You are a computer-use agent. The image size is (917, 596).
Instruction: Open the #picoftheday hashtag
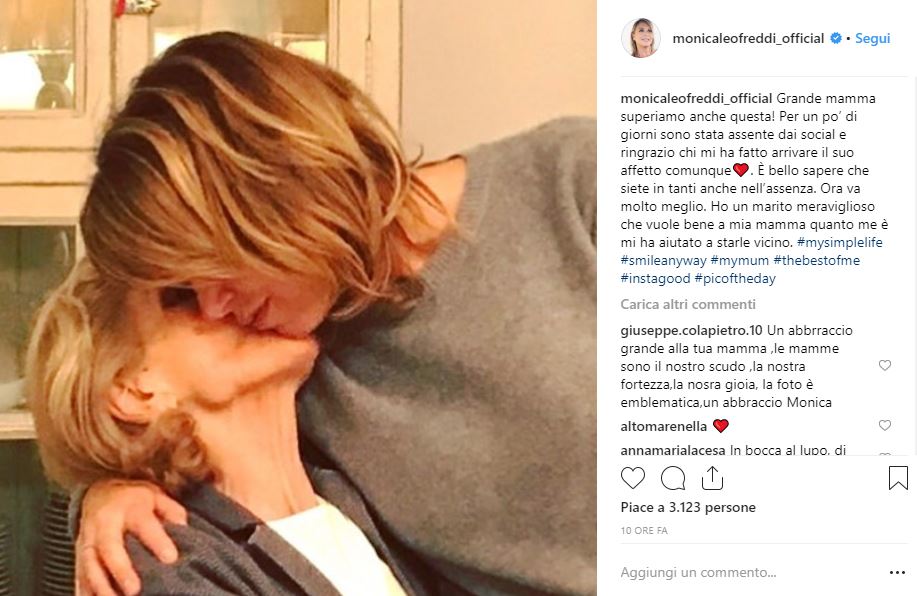click(x=735, y=278)
